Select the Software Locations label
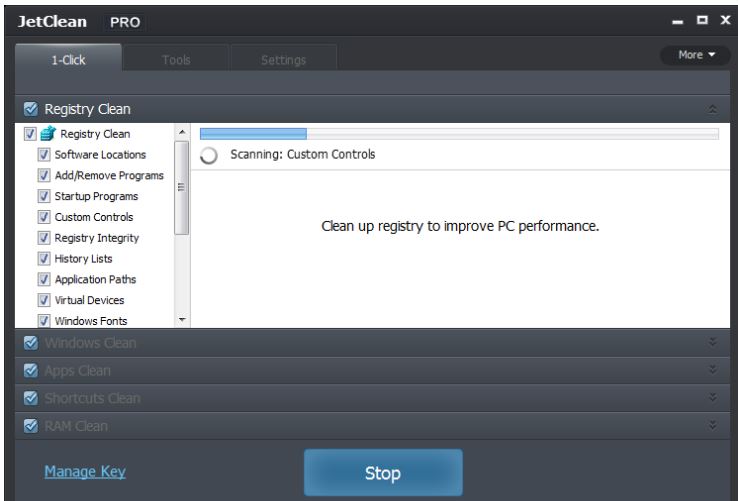 point(100,154)
